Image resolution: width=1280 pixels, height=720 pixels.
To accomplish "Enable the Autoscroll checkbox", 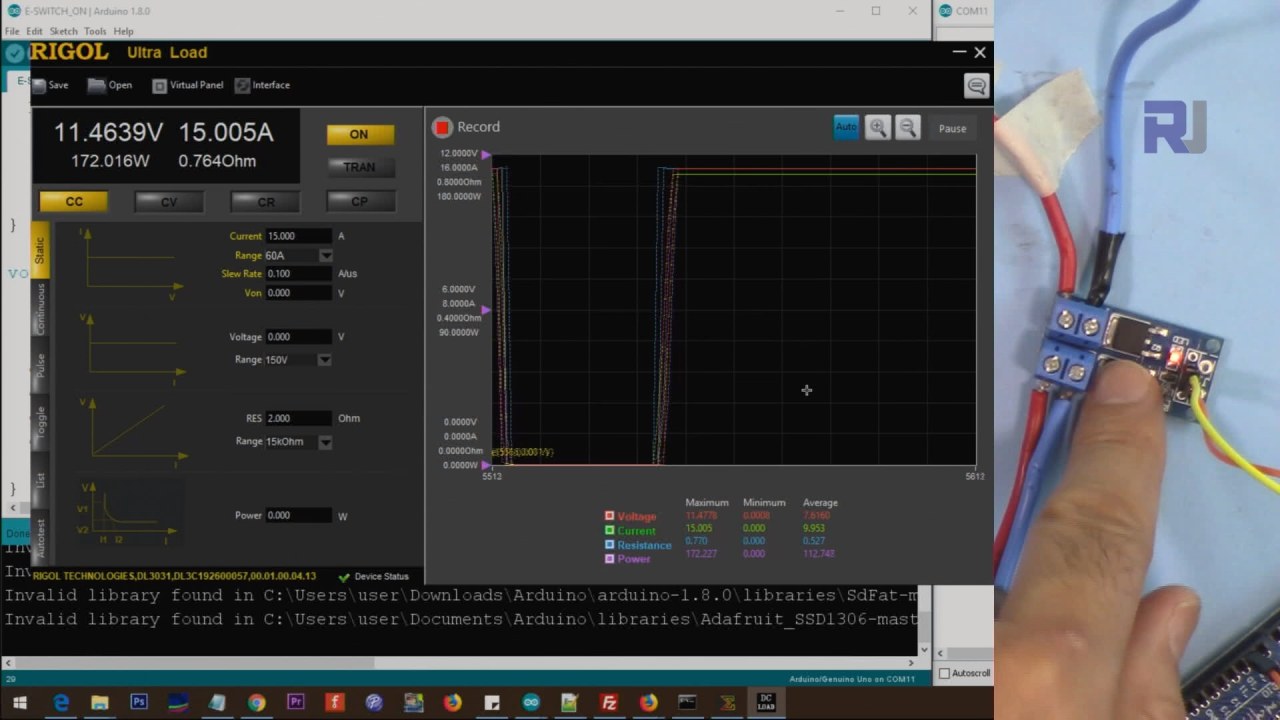I will pos(943,674).
